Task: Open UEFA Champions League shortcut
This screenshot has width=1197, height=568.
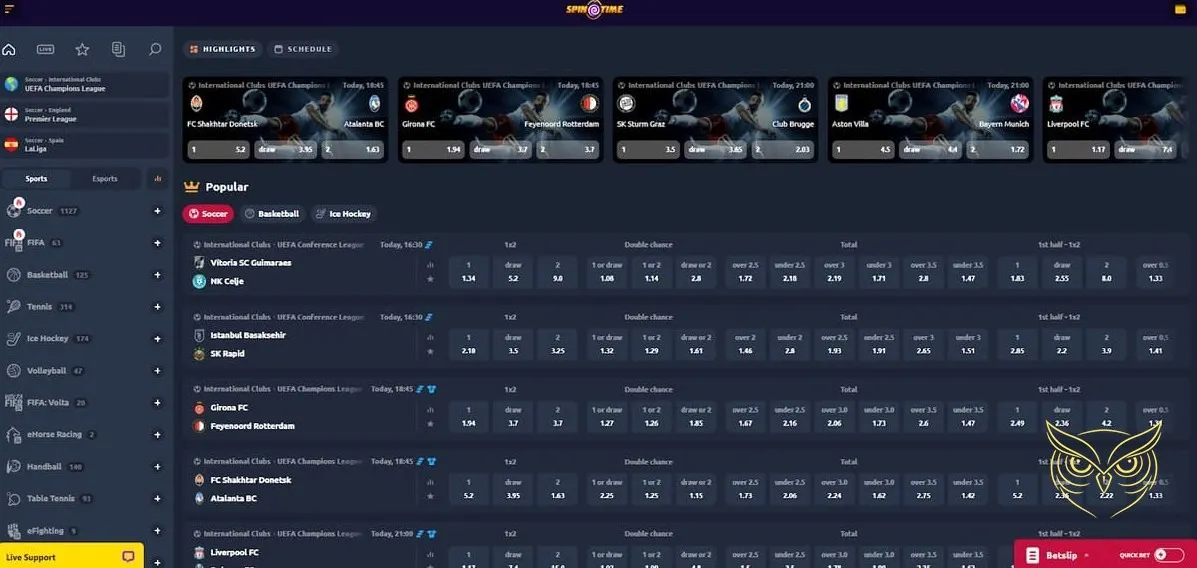Action: click(x=85, y=84)
